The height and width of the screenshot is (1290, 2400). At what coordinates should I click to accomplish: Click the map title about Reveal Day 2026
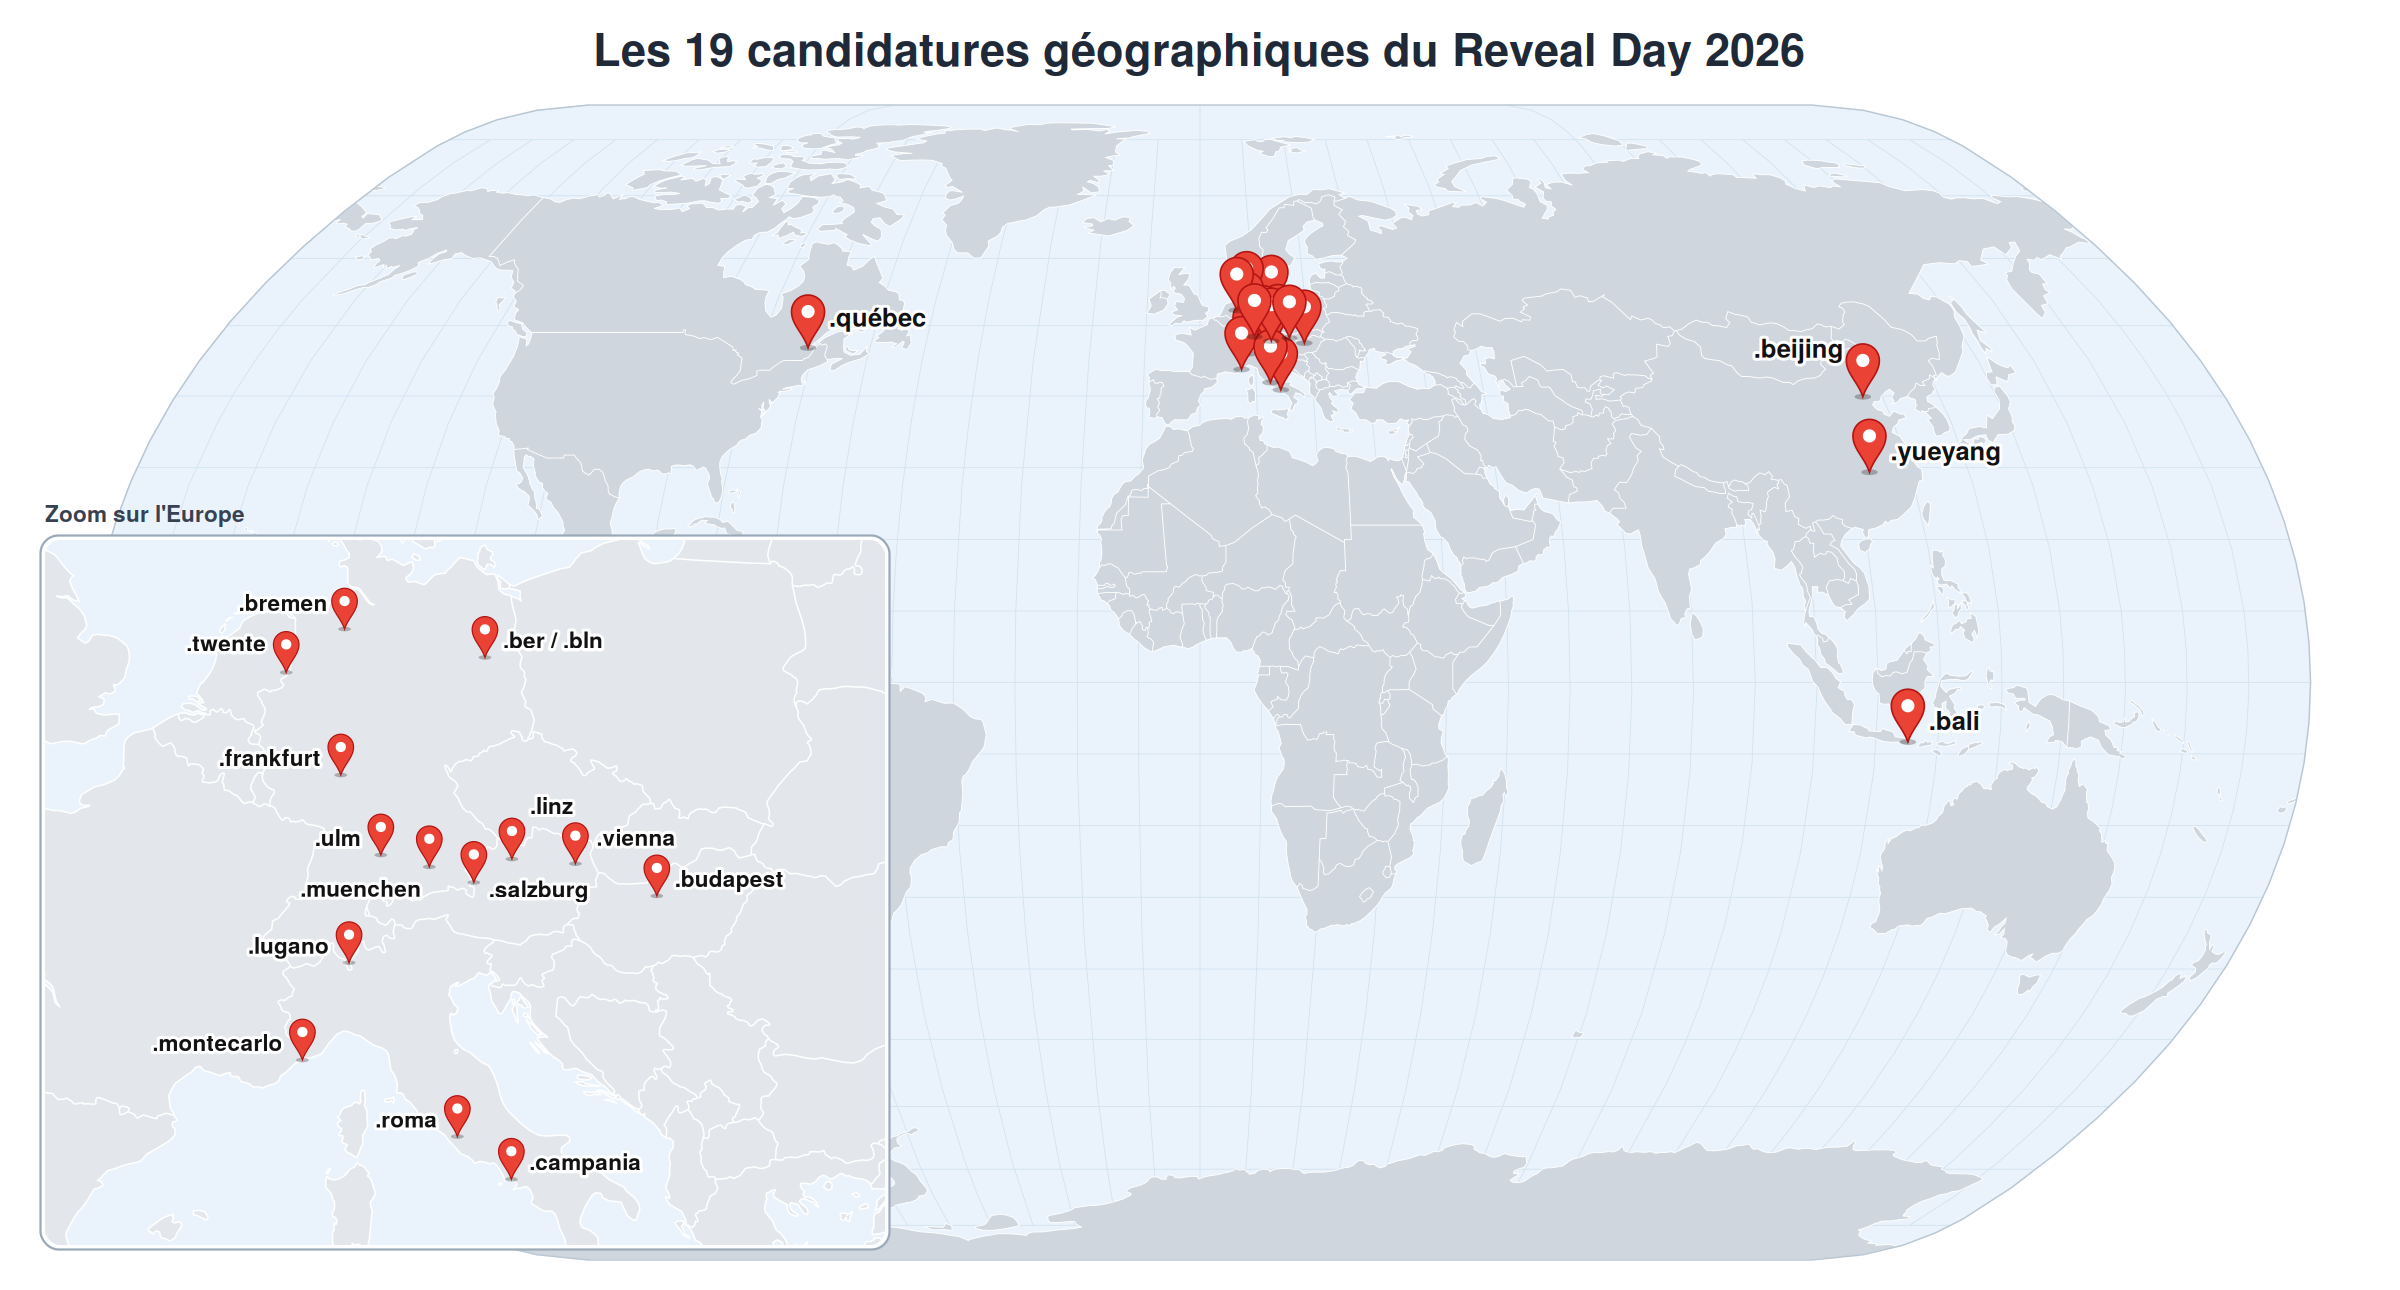pyautogui.click(x=1199, y=51)
